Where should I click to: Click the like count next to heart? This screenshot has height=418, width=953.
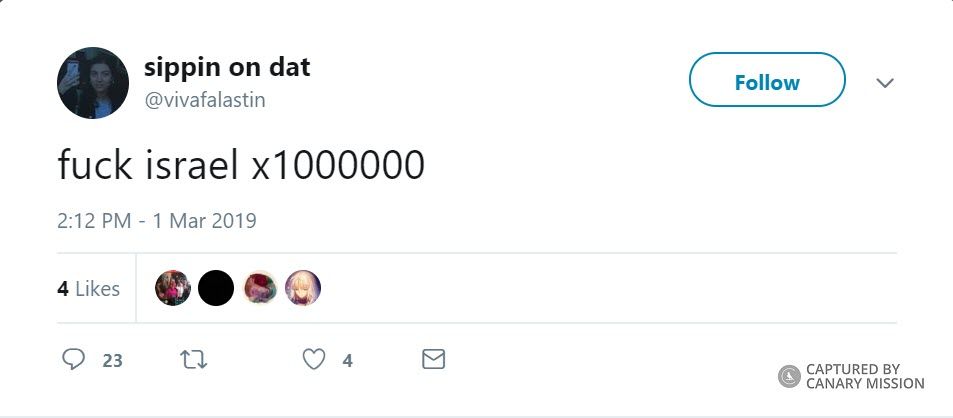point(347,360)
